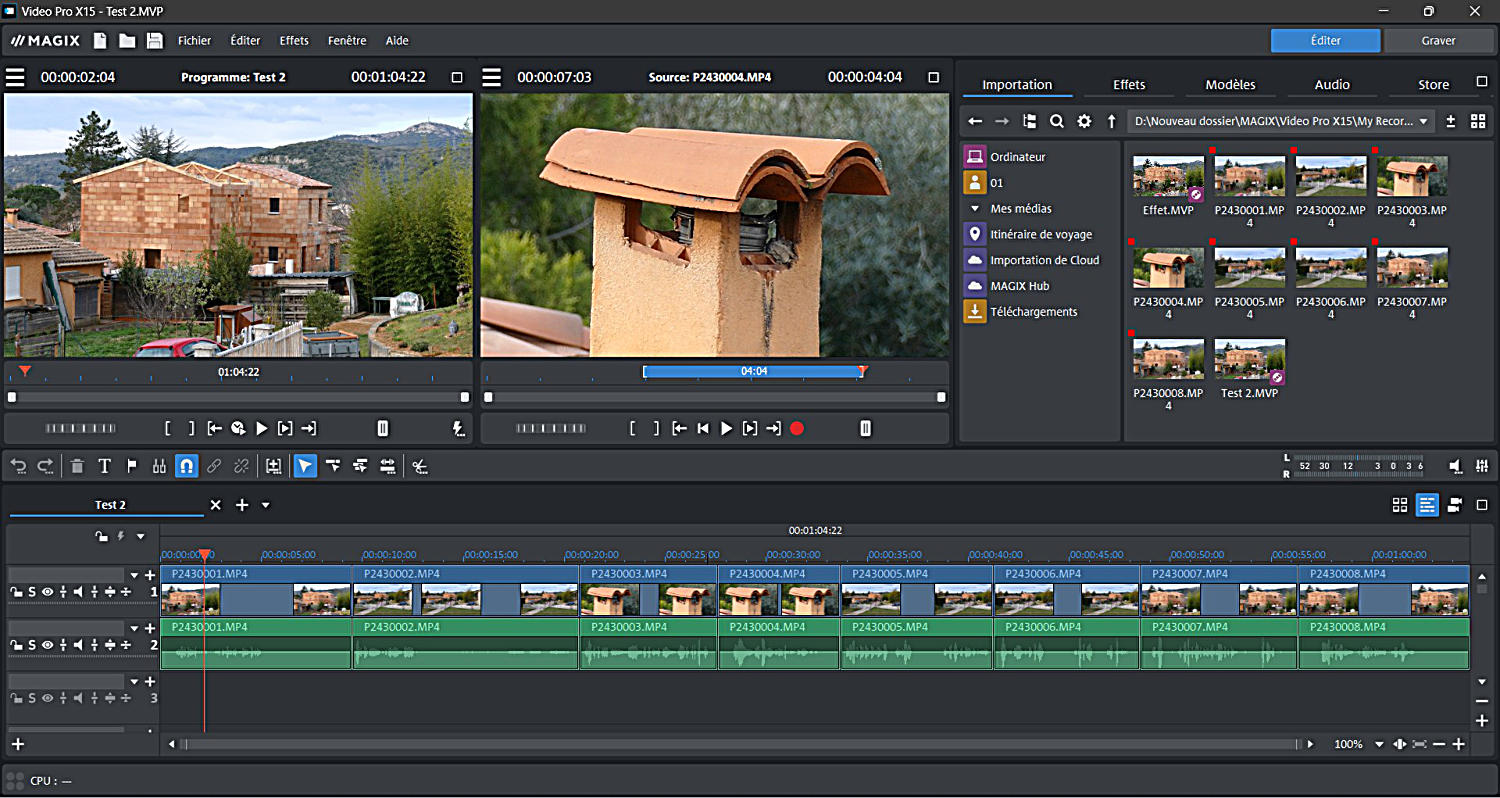Solo track 1 with the S button
This screenshot has width=1500, height=798.
pos(31,592)
